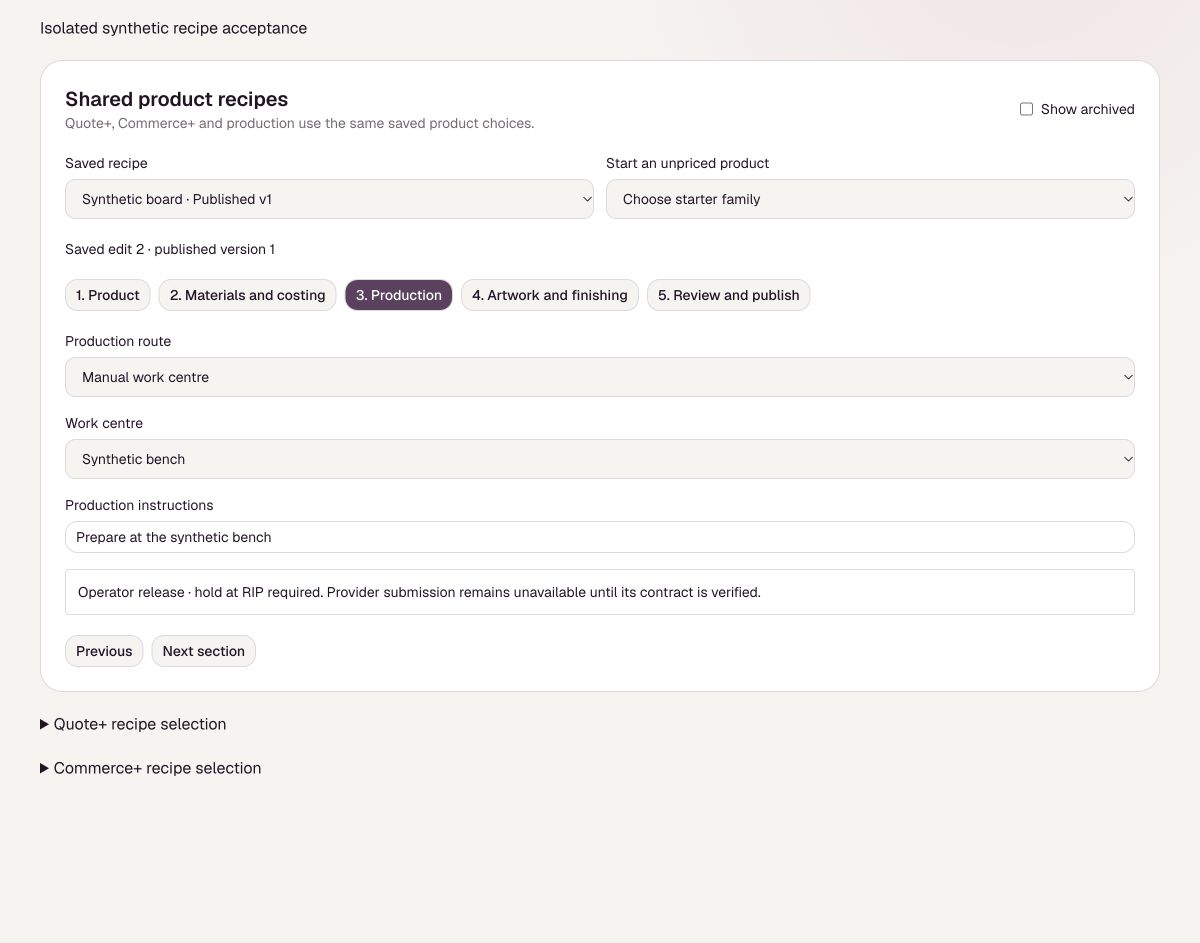The height and width of the screenshot is (943, 1200).
Task: Click the 'Saved edit 2 · published version 1' text
Action: coord(170,249)
